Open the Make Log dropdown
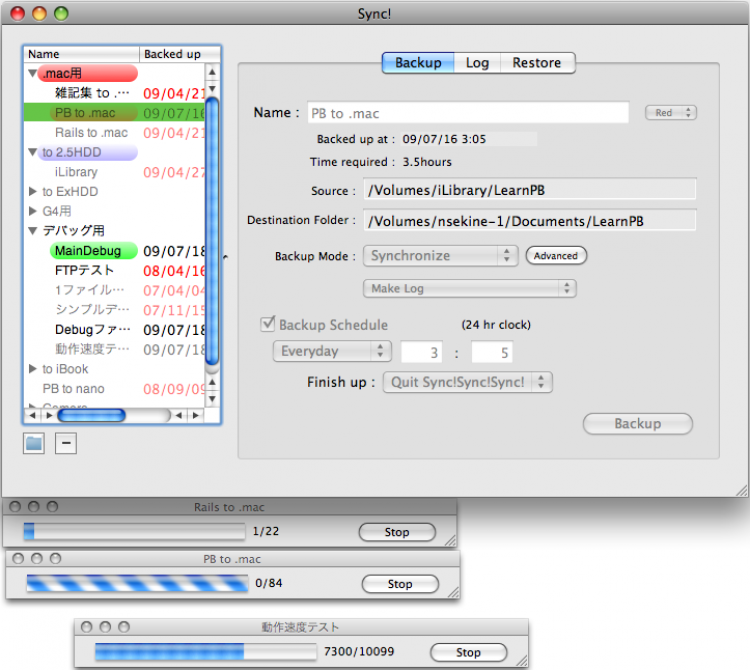The height and width of the screenshot is (670, 750). [470, 288]
